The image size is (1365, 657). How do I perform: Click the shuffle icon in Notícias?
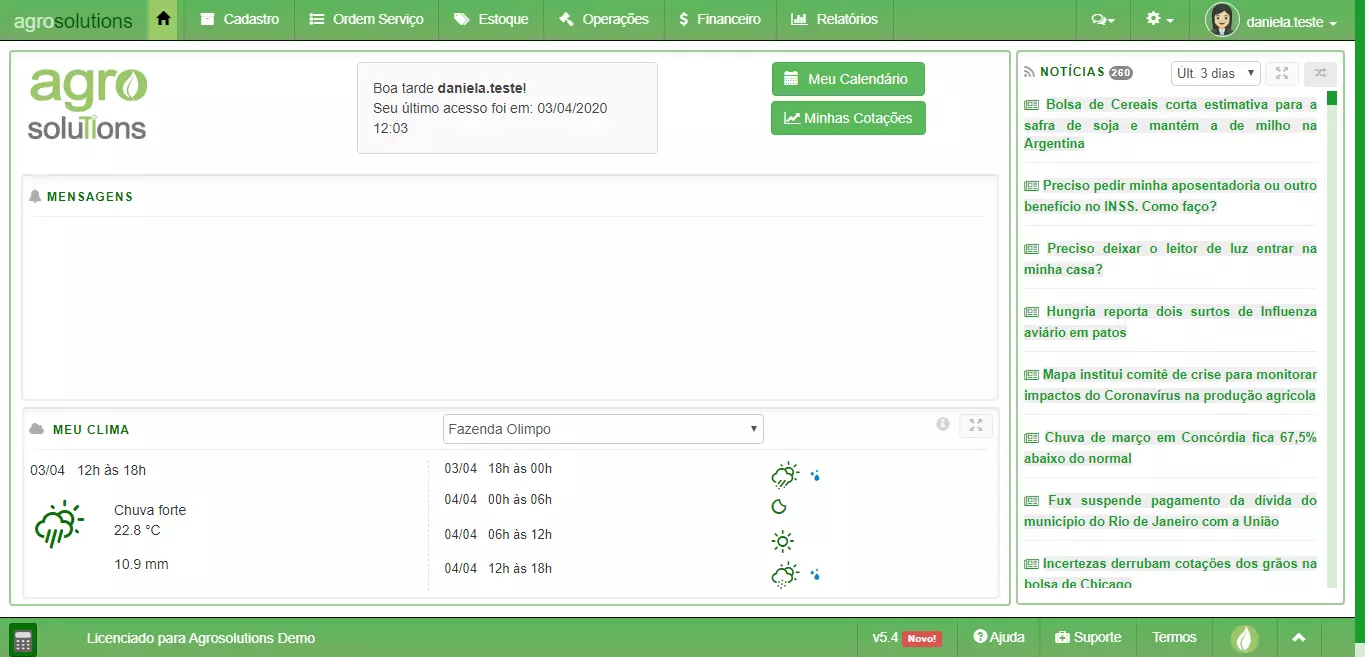coord(1319,73)
